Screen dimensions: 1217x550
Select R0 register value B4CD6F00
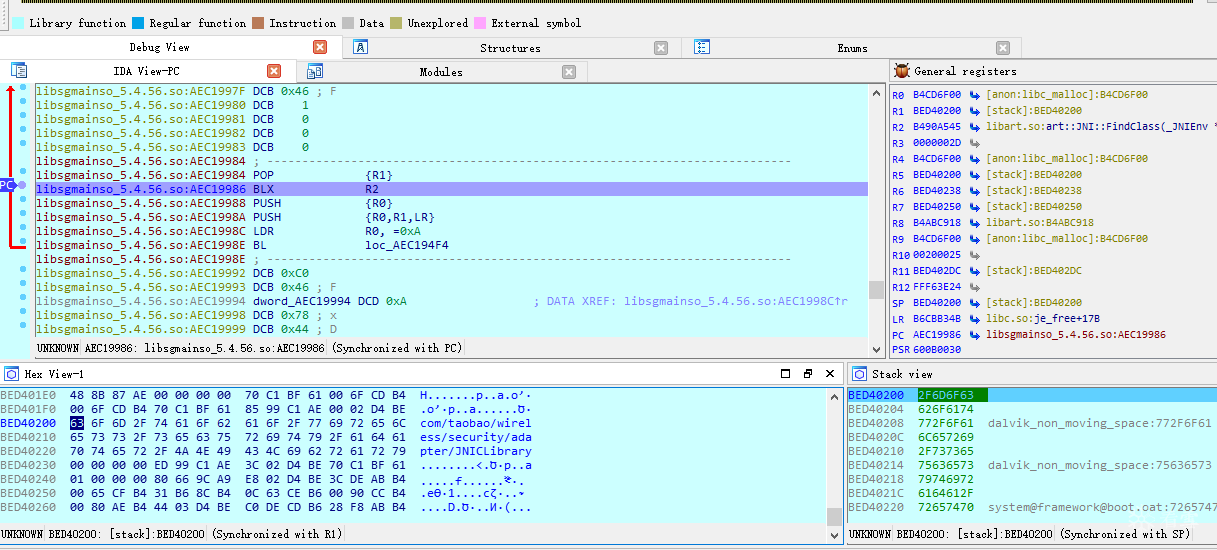point(937,95)
